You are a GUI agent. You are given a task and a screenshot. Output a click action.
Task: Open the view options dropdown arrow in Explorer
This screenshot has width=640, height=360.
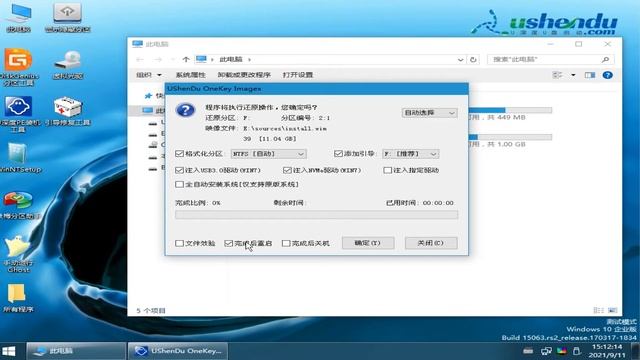[573, 75]
